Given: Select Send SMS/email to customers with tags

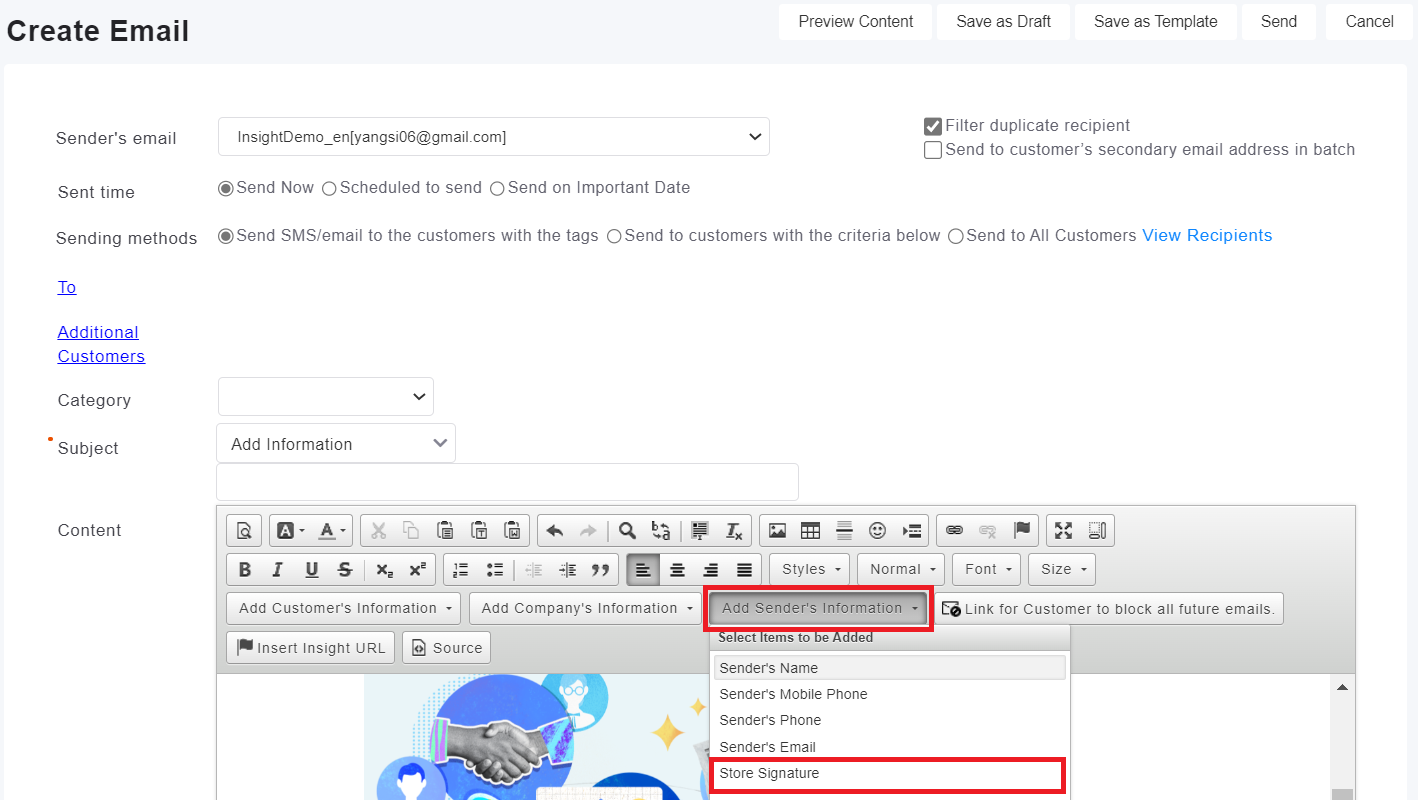Looking at the screenshot, I should (x=226, y=236).
